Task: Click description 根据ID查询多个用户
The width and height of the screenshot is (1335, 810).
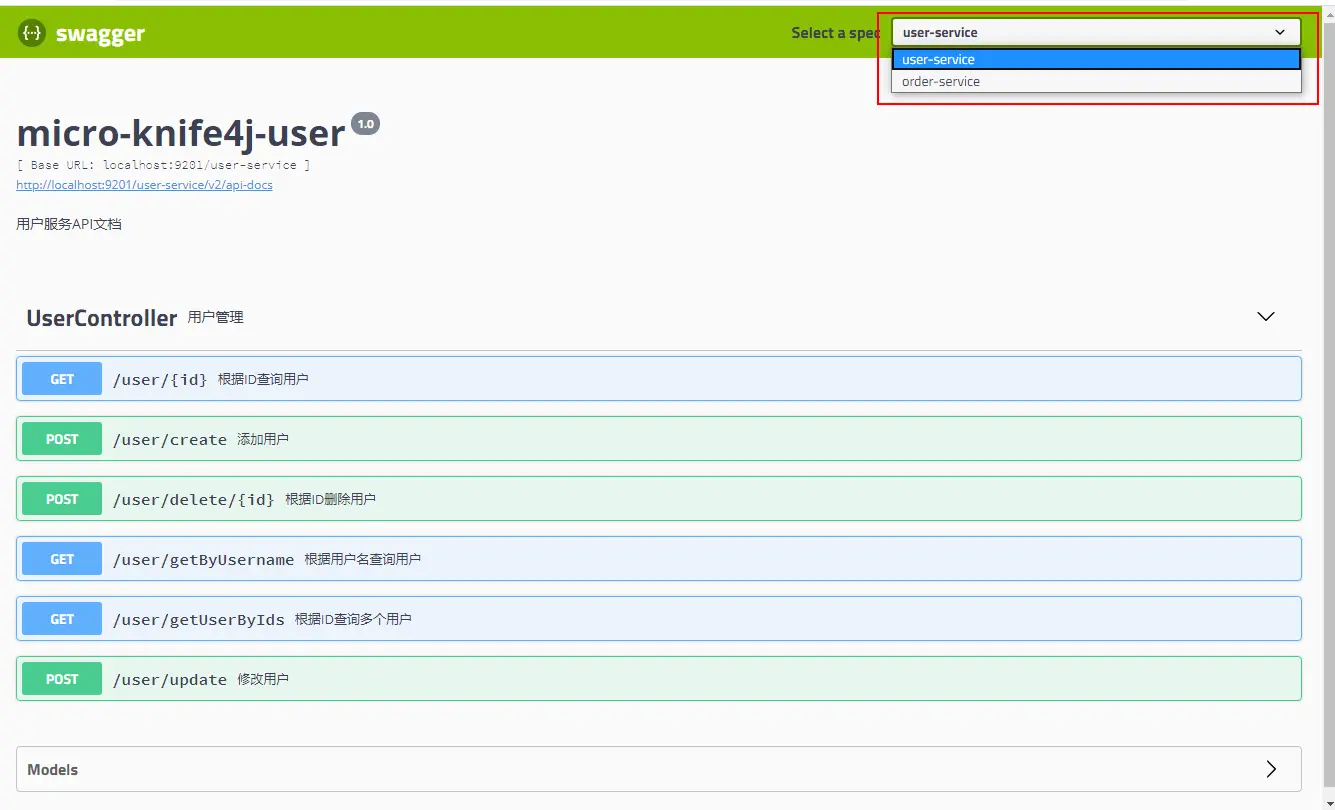Action: pyautogui.click(x=353, y=620)
